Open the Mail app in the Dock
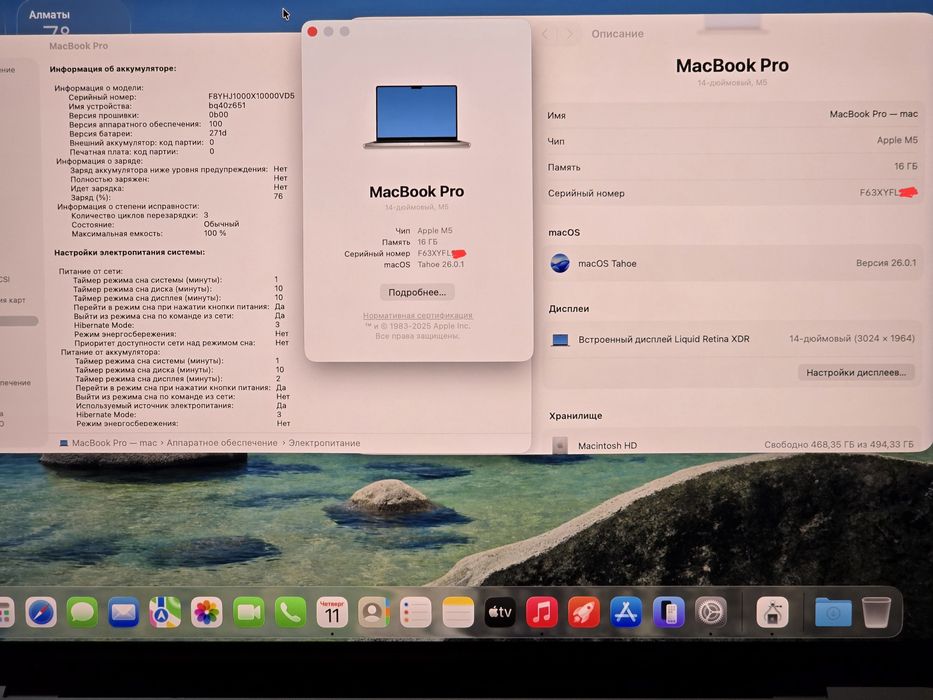Screen dimensions: 933x700 123,612
